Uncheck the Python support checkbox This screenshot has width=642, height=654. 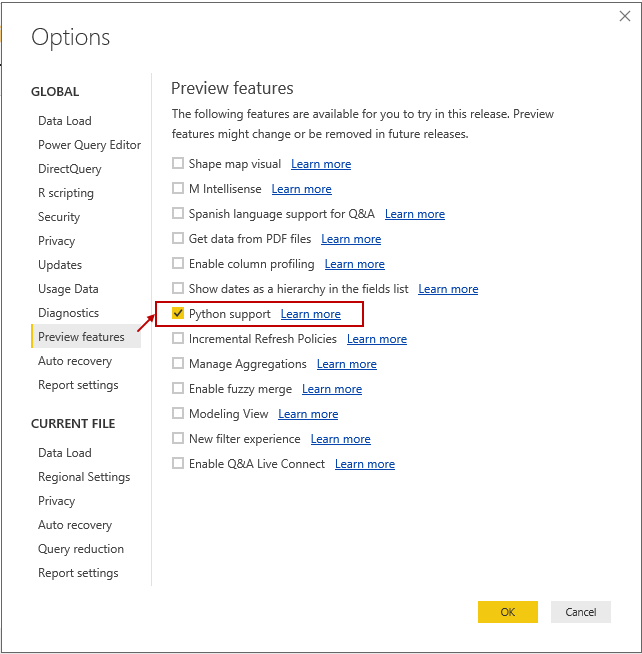(178, 314)
